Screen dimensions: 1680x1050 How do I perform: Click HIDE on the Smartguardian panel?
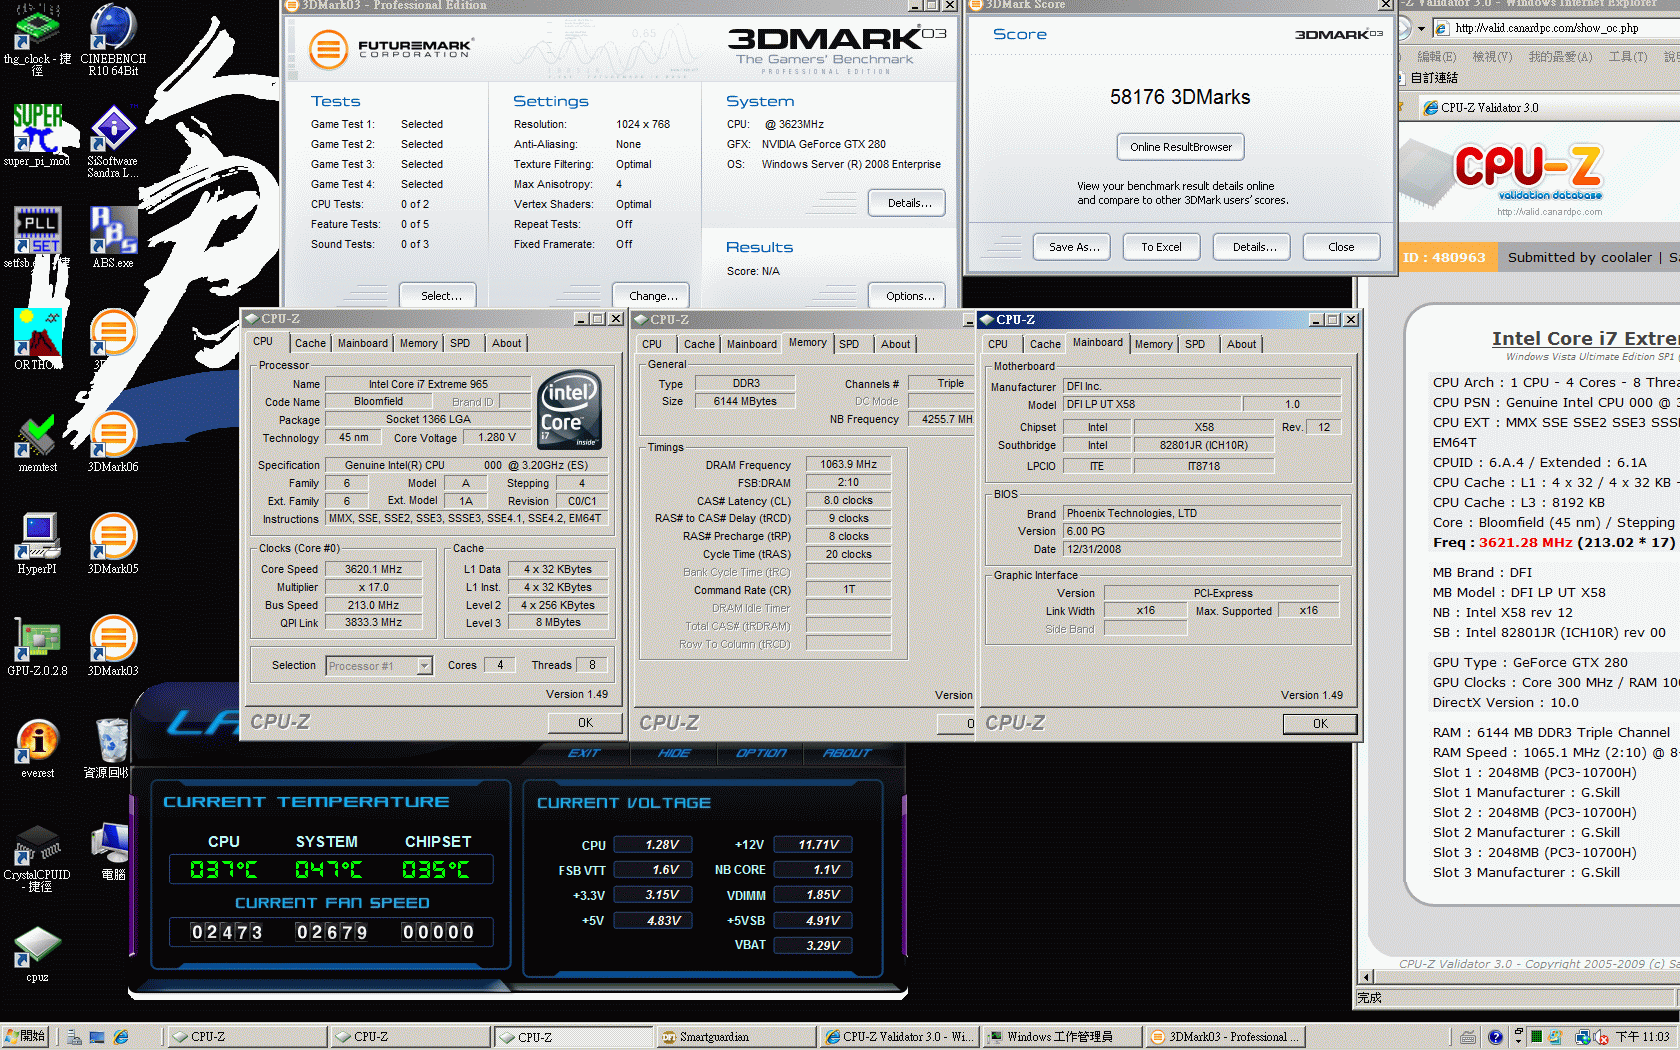[674, 753]
